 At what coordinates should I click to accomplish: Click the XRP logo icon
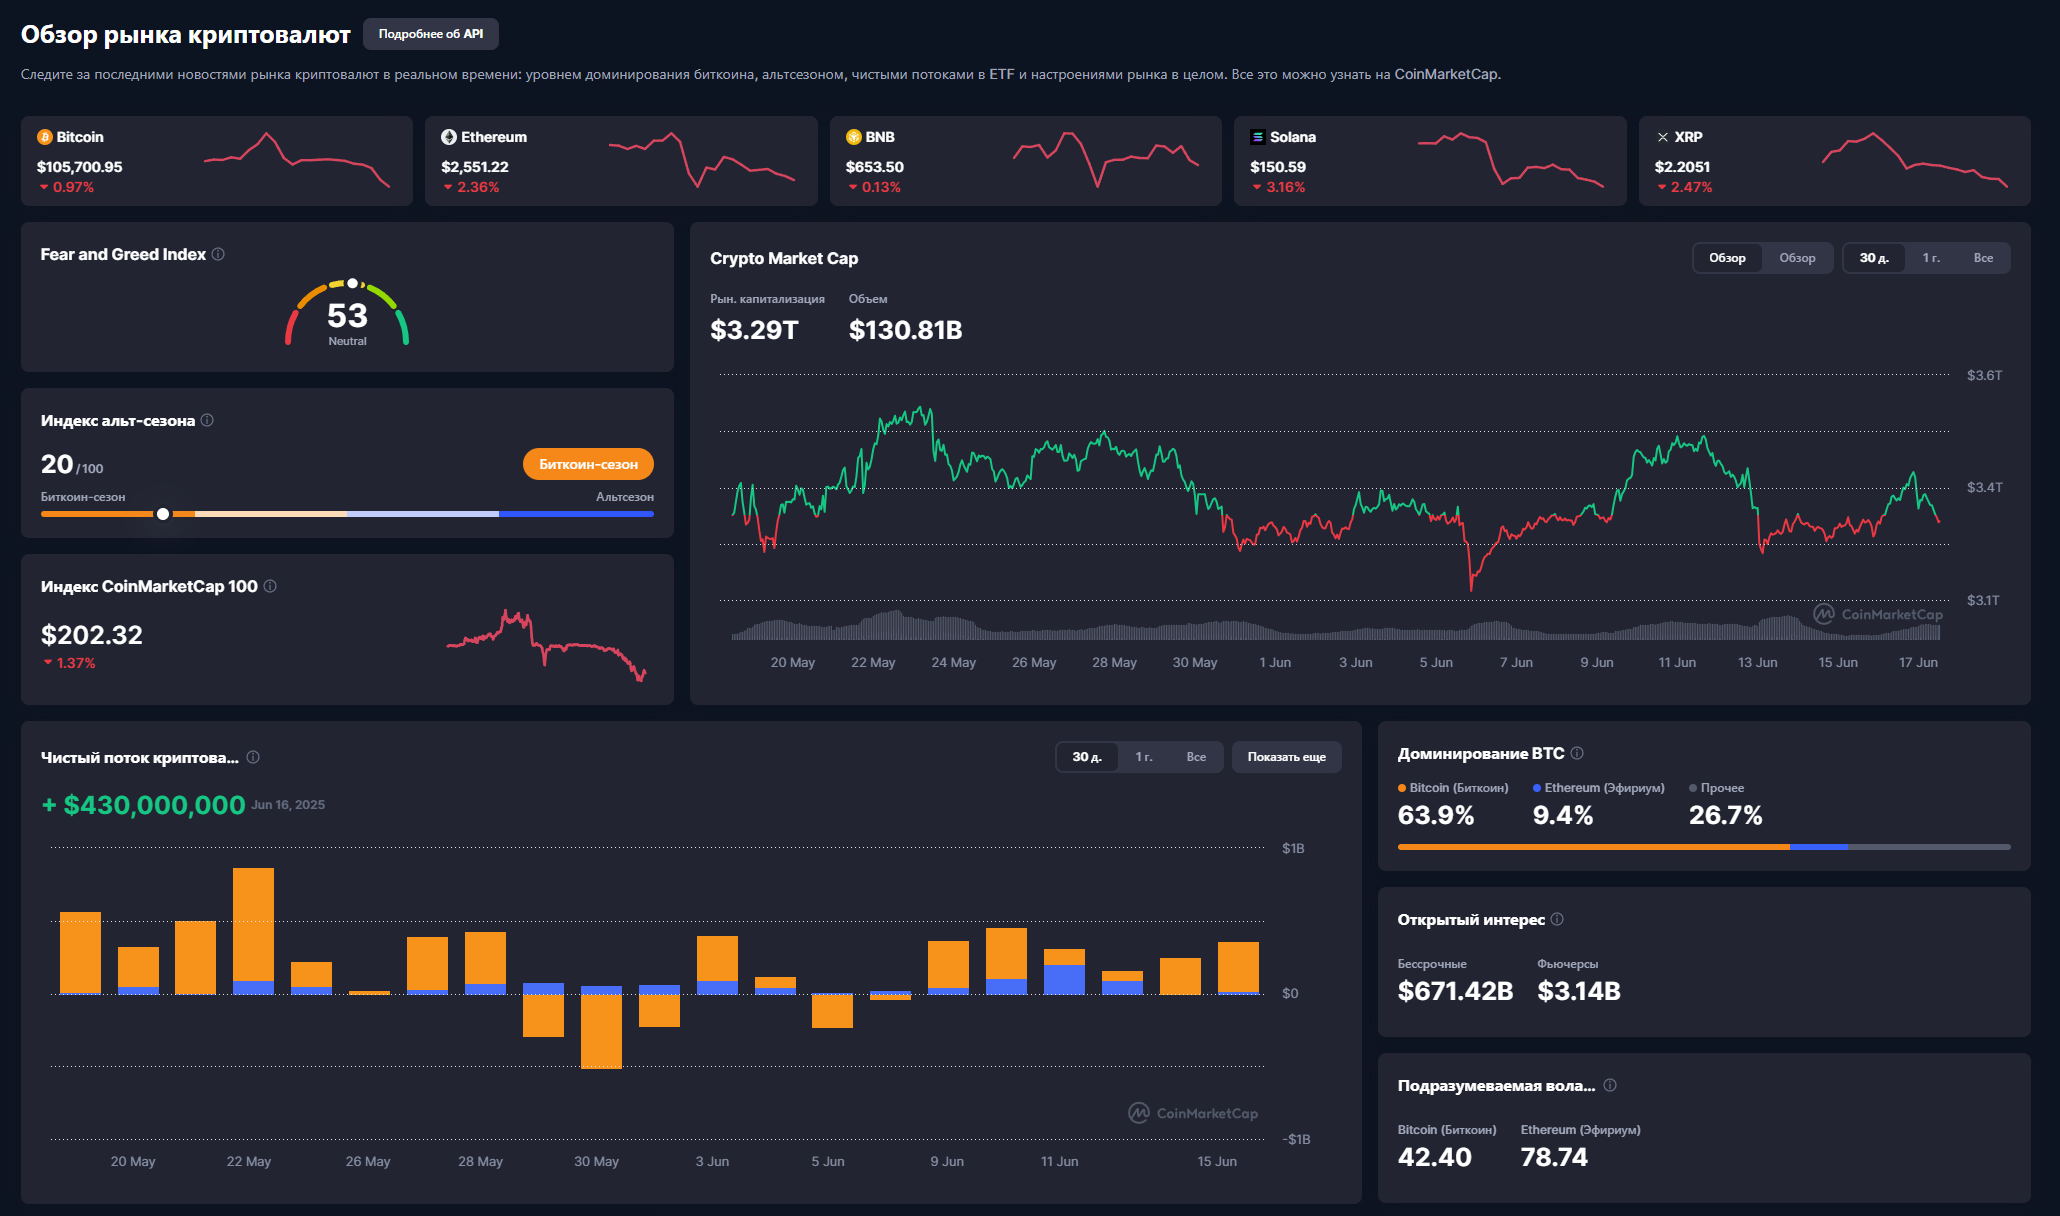click(1663, 137)
